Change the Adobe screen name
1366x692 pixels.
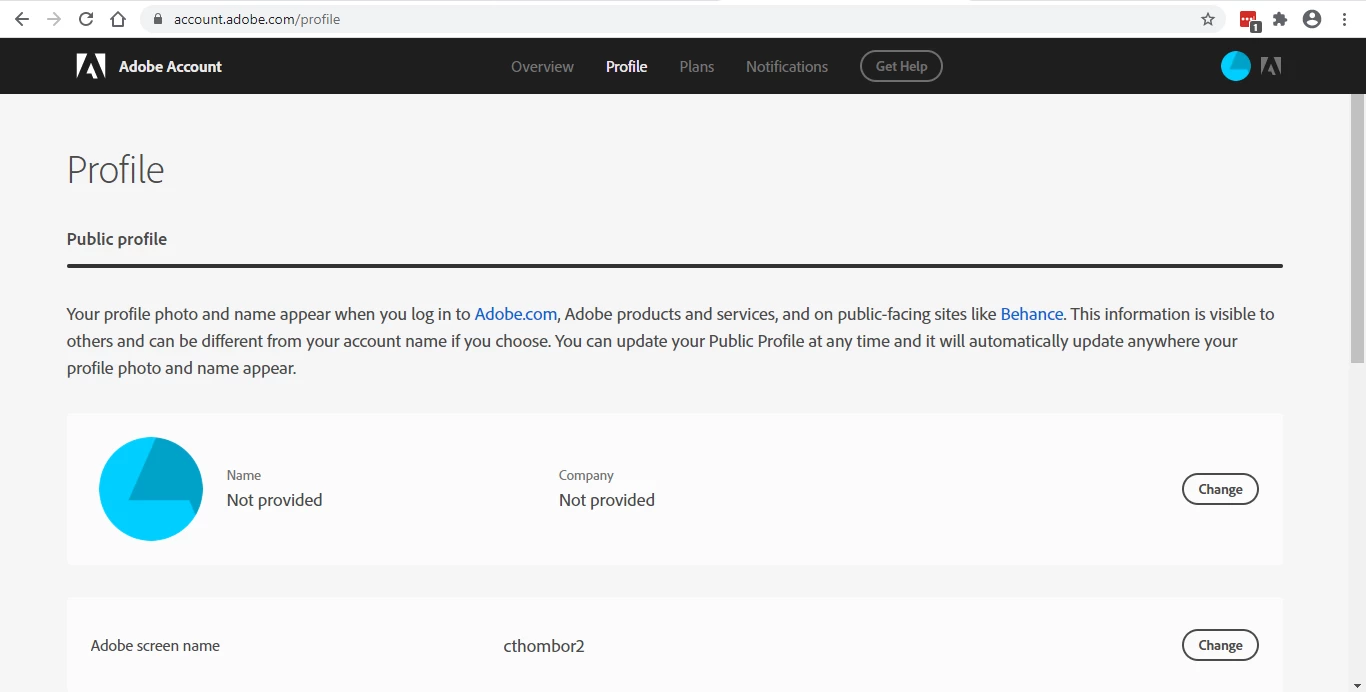(1220, 645)
